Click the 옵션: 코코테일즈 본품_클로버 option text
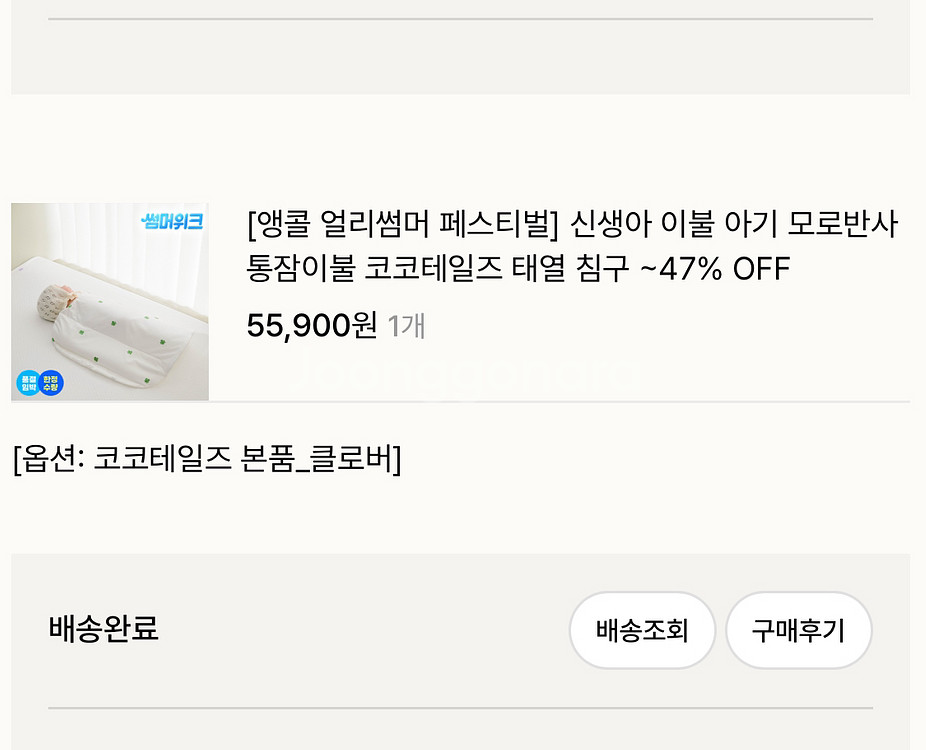Image resolution: width=926 pixels, height=750 pixels. coord(206,459)
